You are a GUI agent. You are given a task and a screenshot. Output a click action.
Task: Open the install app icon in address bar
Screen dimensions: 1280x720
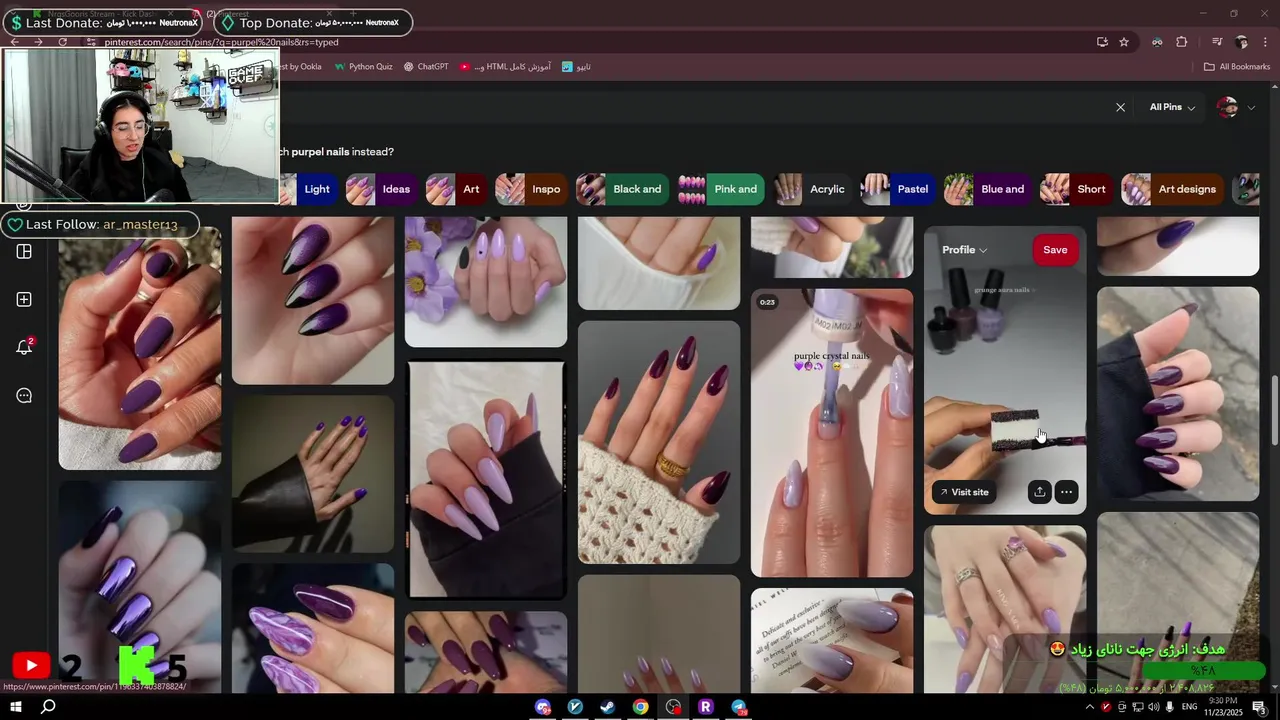(x=1102, y=42)
